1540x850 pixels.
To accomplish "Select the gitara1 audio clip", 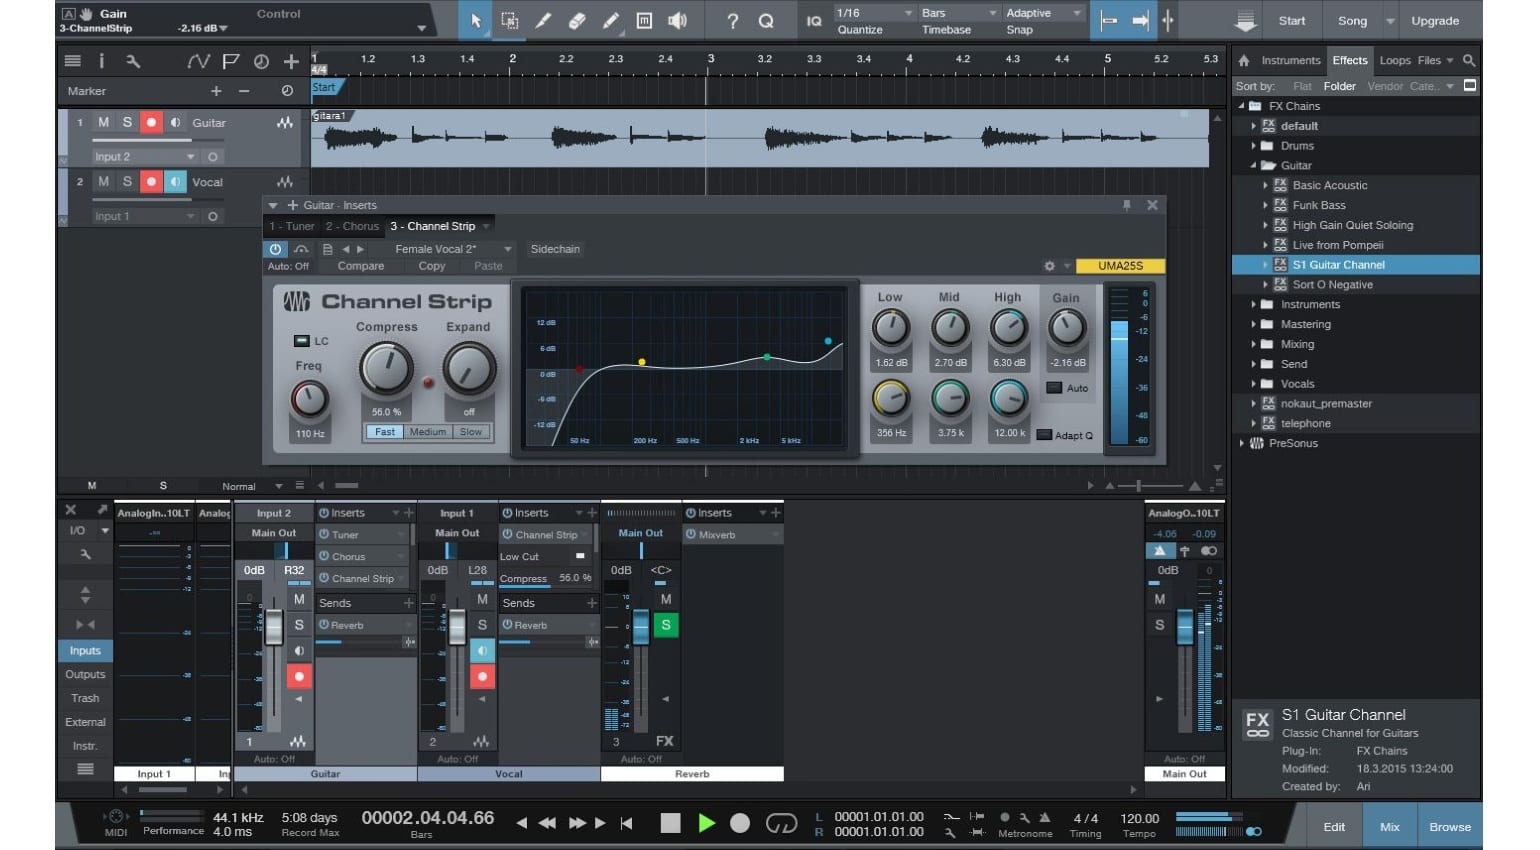I will click(760, 138).
